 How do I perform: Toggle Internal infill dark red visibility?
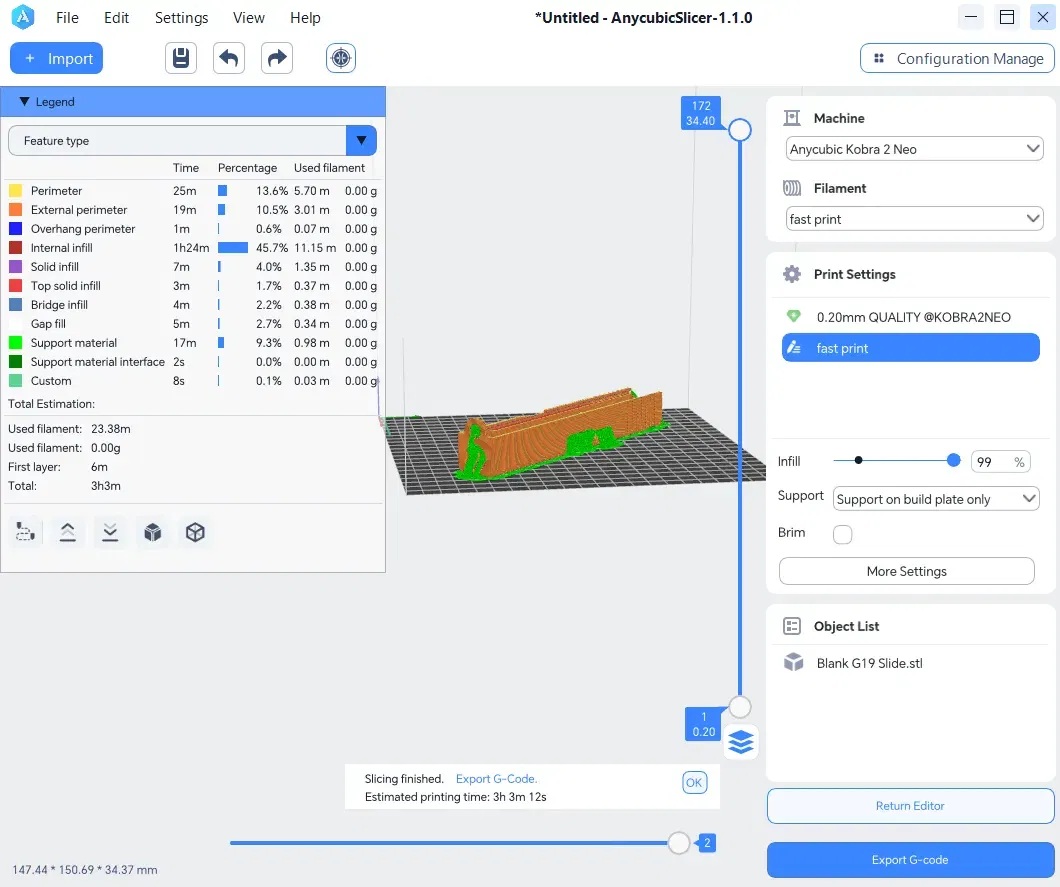tap(16, 247)
